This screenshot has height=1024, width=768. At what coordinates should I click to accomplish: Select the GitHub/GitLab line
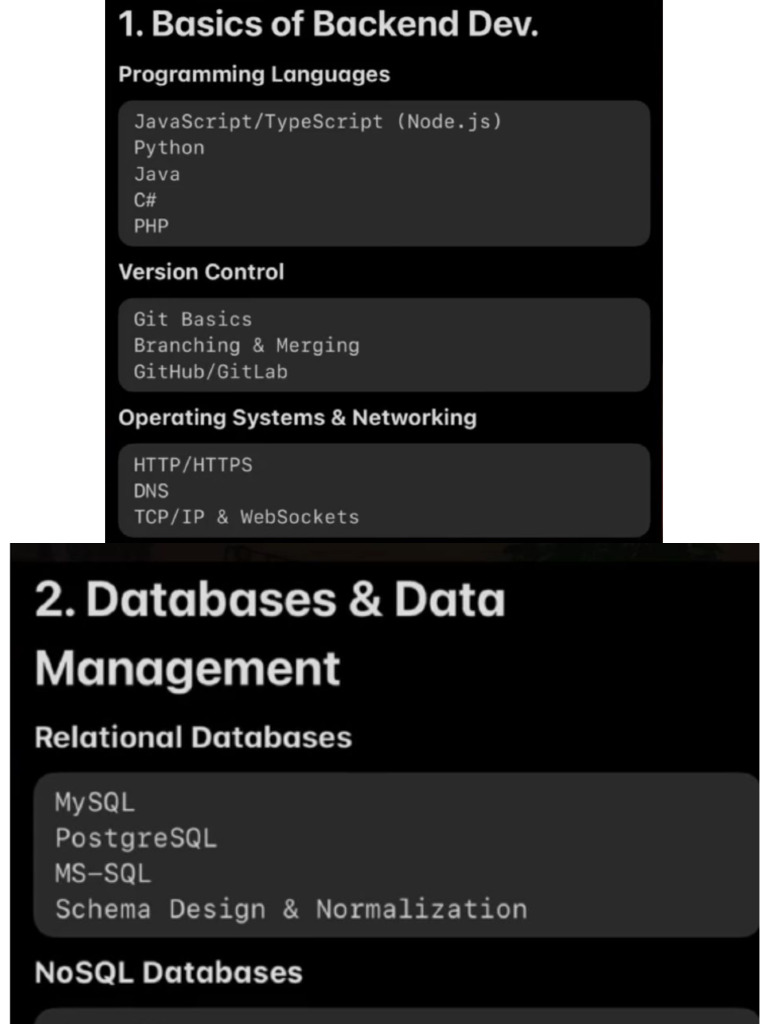[210, 372]
